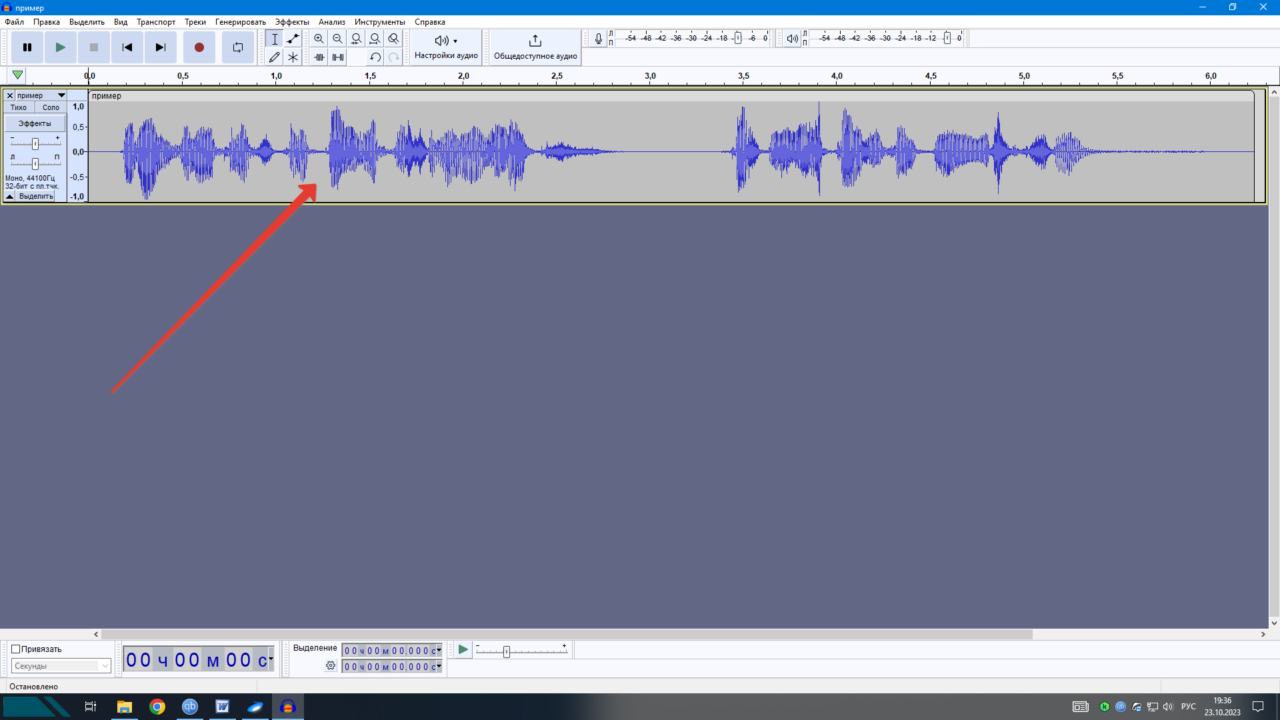This screenshot has height=720, width=1280.
Task: Click the track Выделить button
Action: [37, 196]
